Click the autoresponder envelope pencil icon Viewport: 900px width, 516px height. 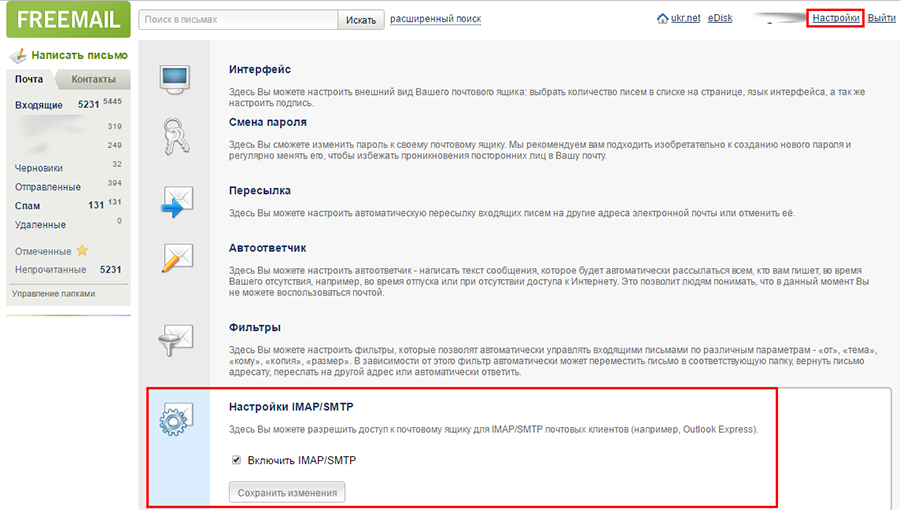tap(177, 258)
